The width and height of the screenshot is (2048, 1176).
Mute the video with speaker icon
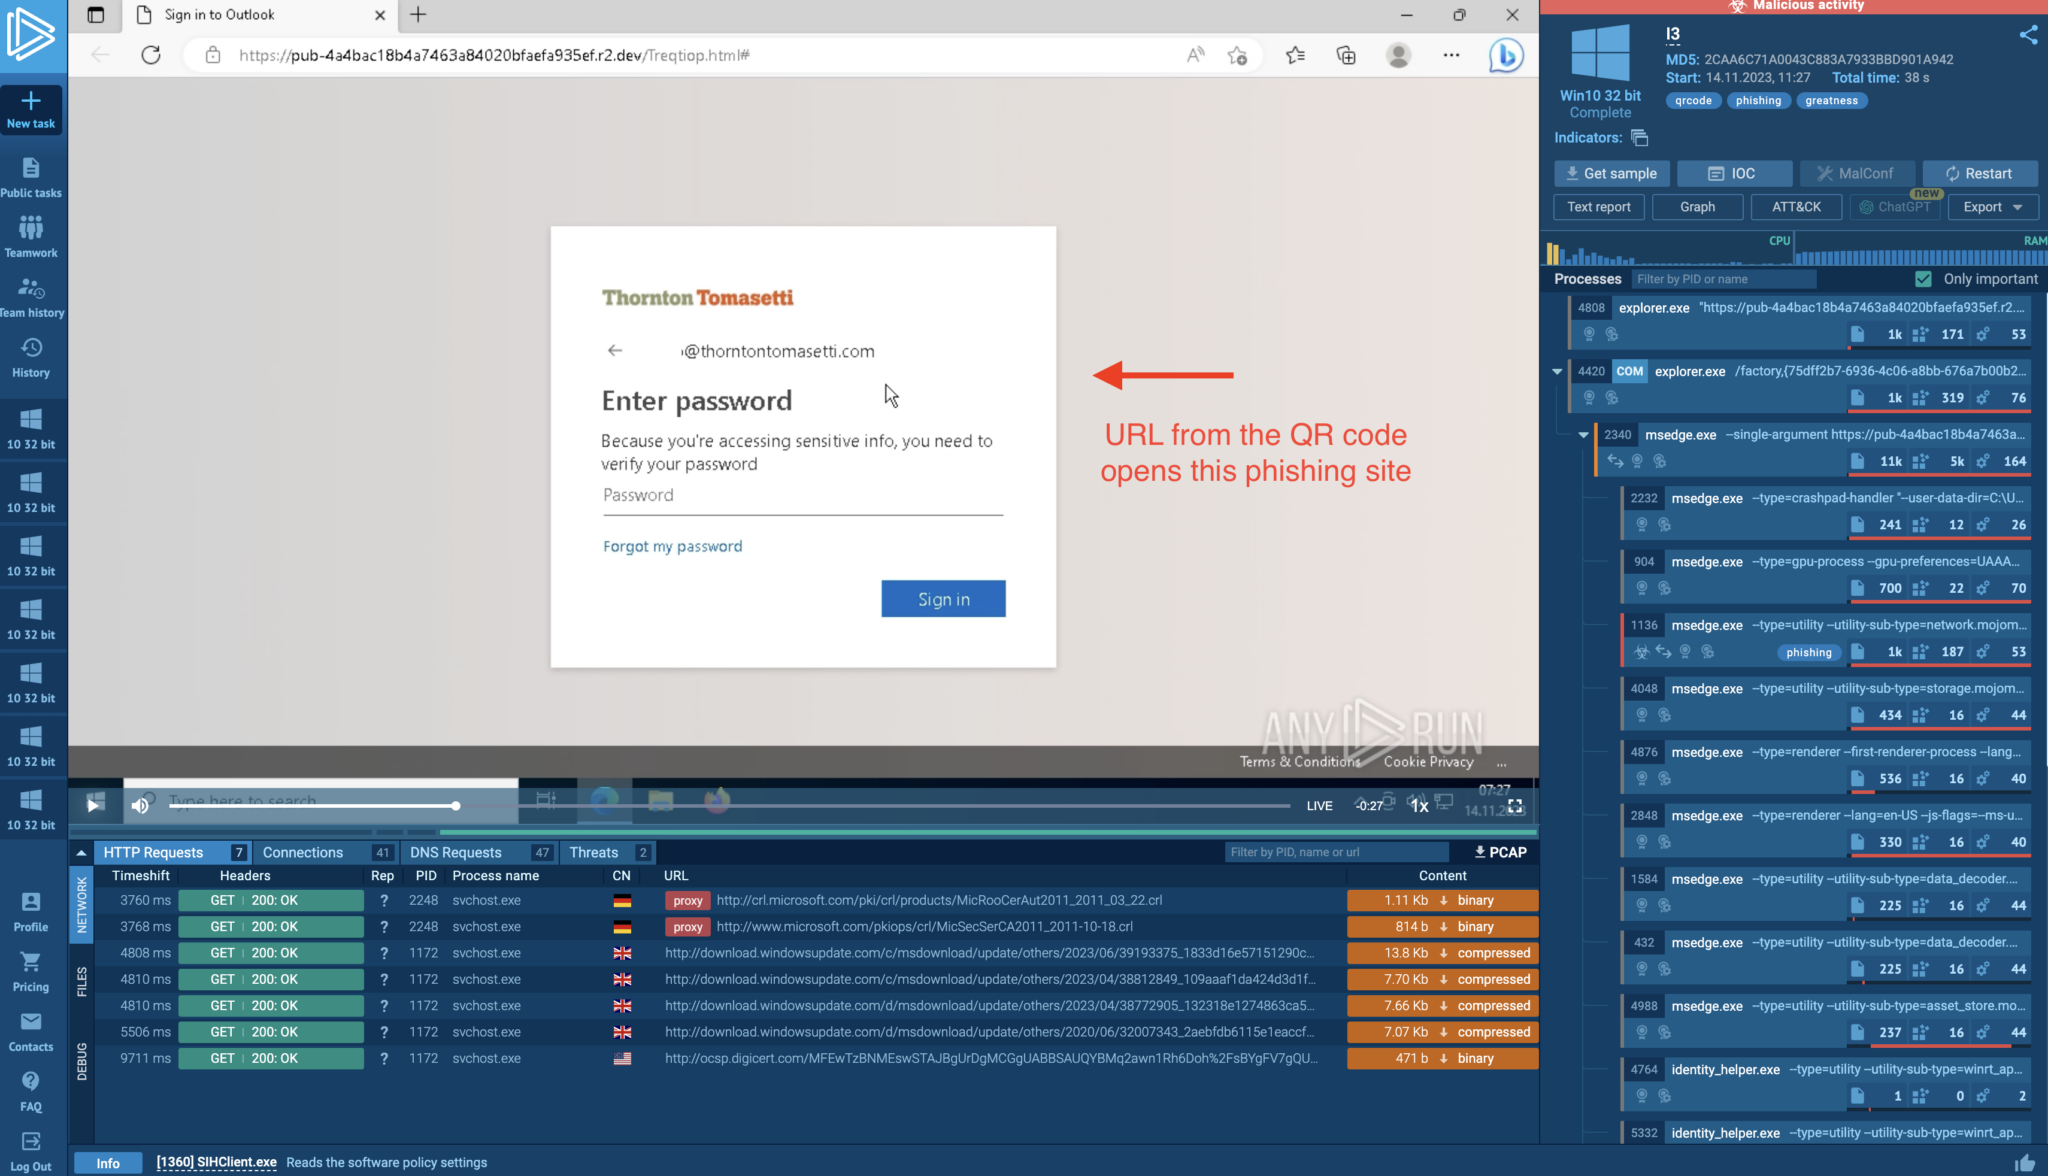(x=140, y=805)
